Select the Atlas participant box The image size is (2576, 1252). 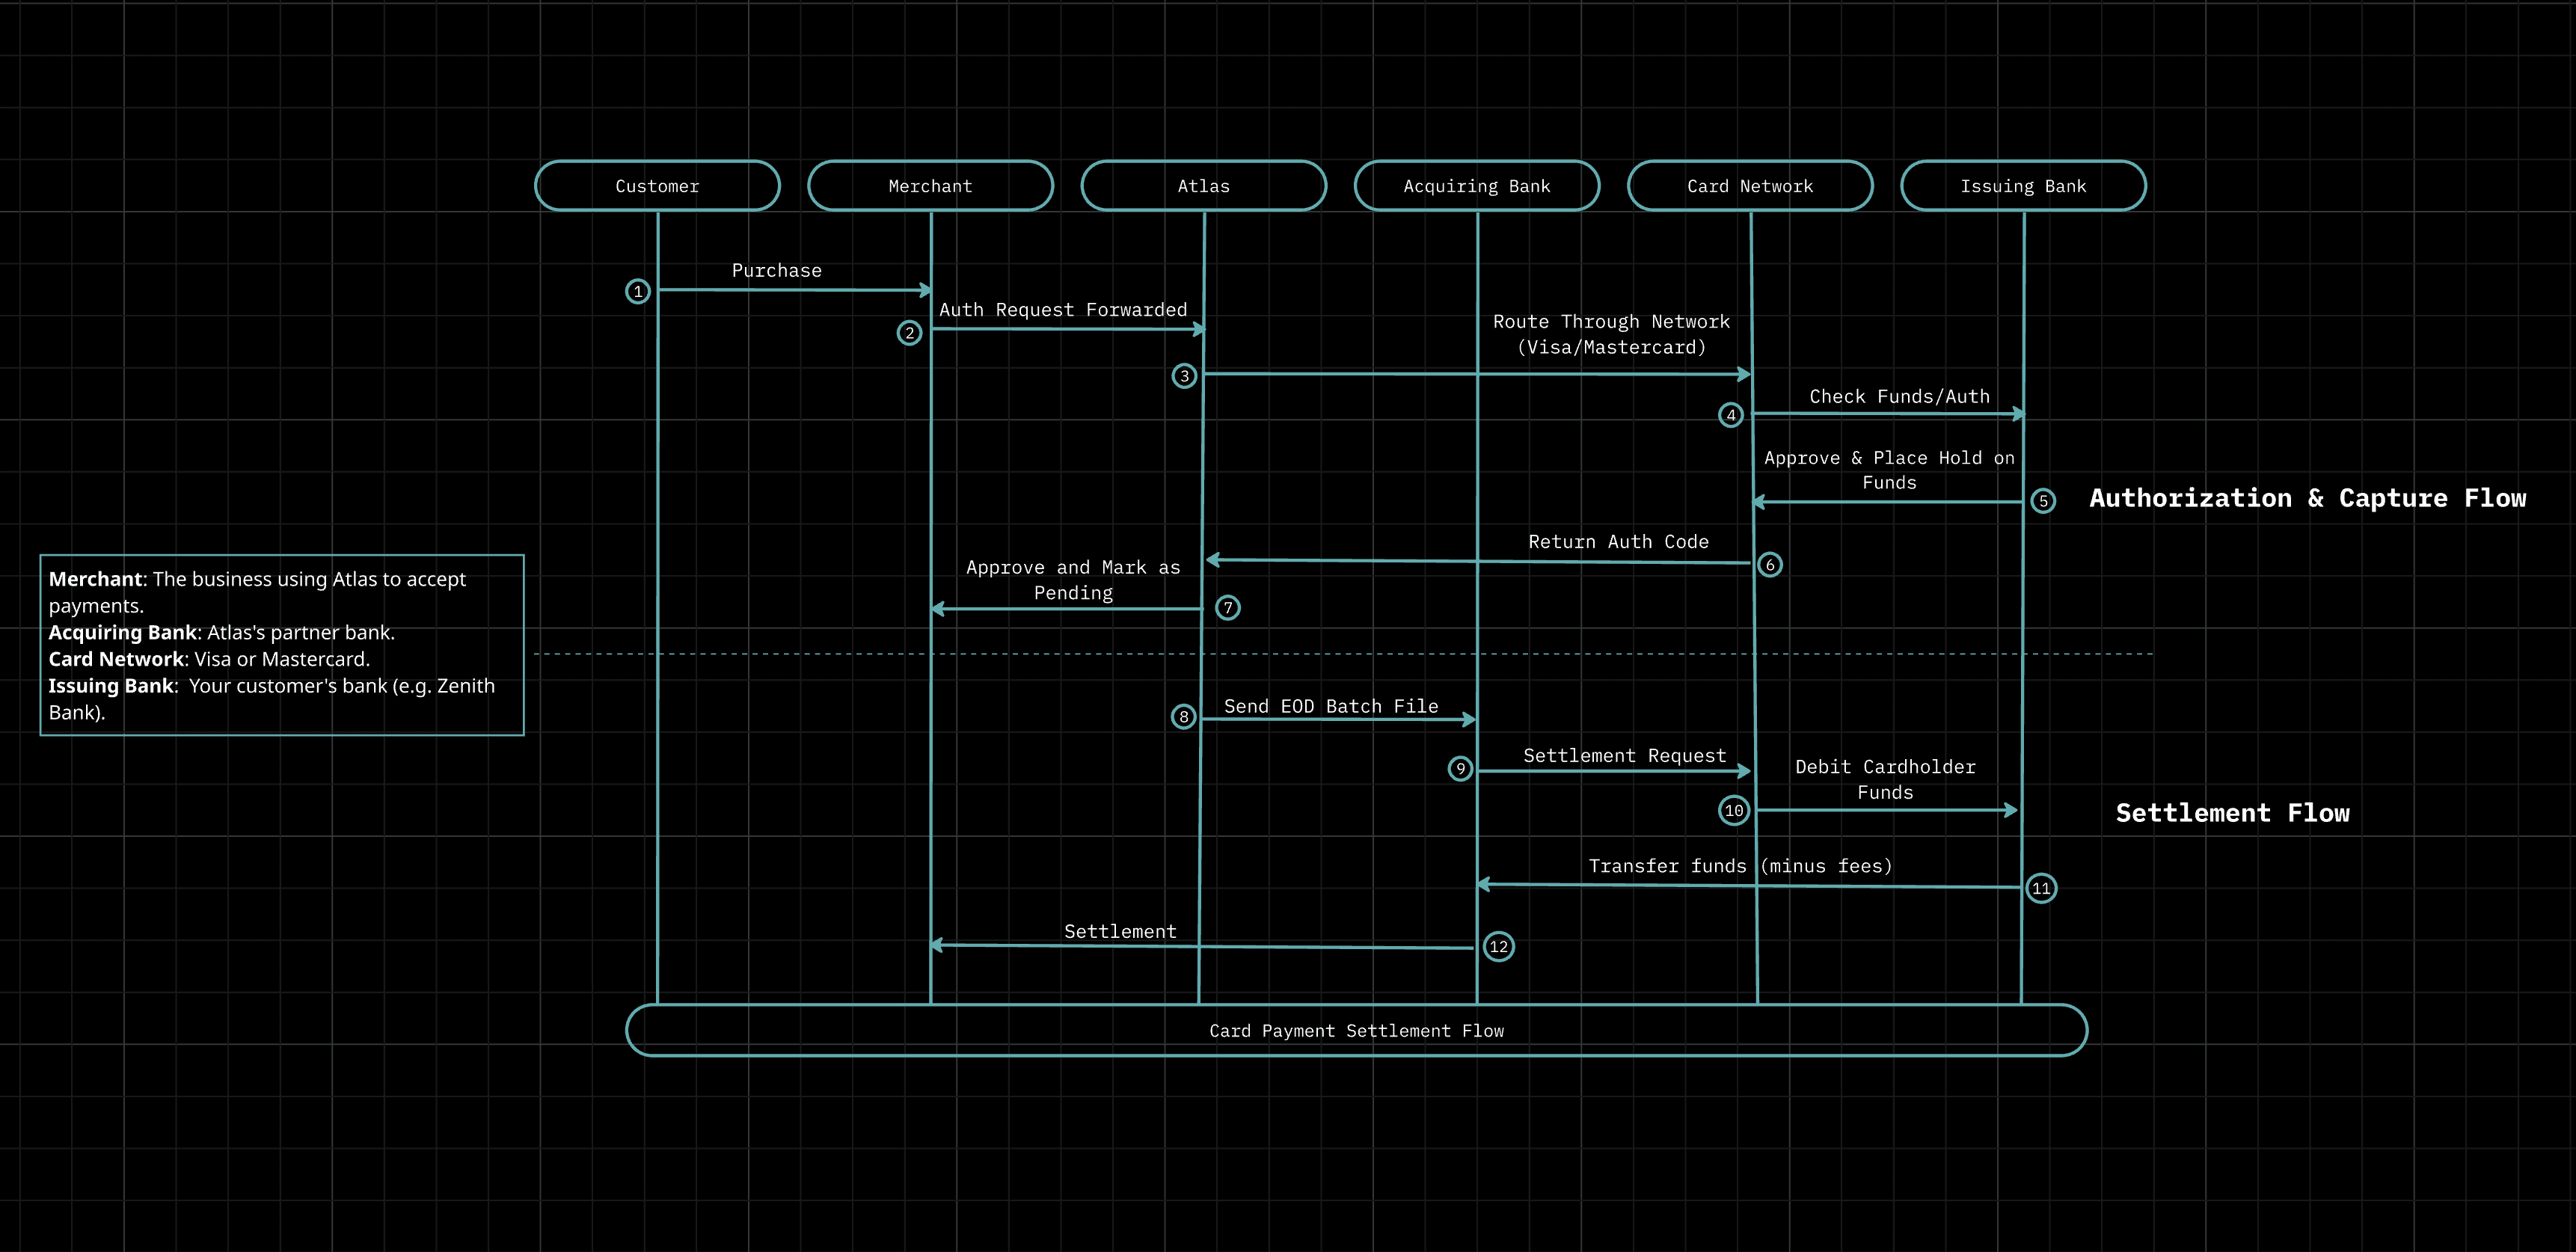[x=1204, y=186]
